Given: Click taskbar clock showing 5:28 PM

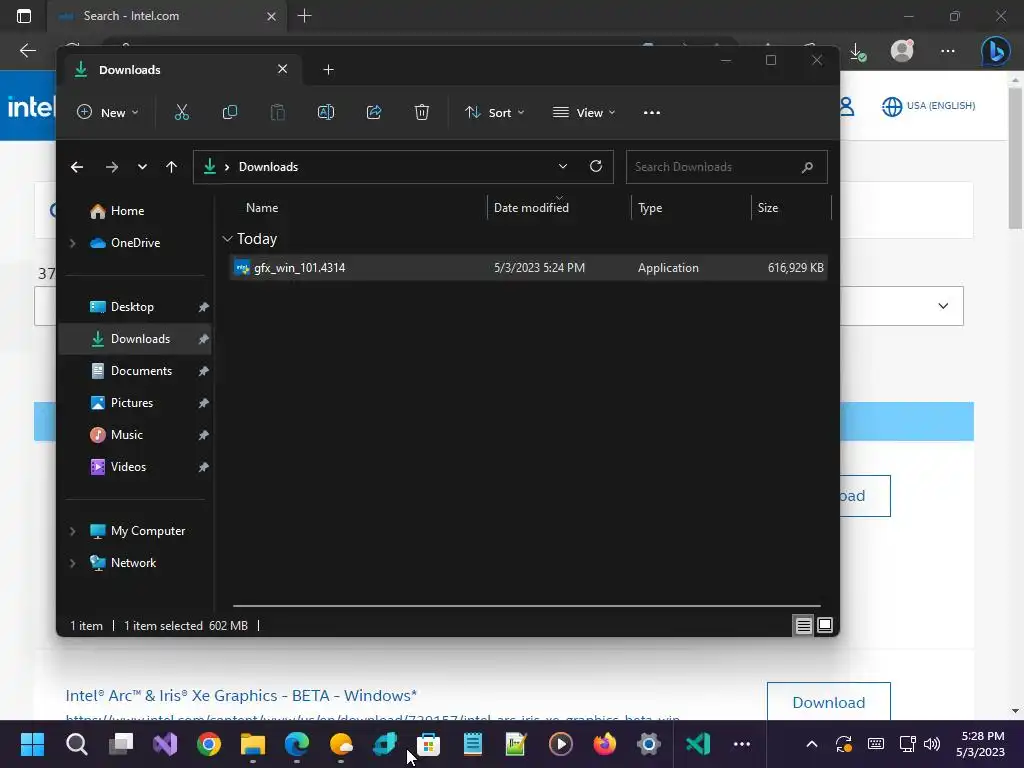Looking at the screenshot, I should point(980,744).
